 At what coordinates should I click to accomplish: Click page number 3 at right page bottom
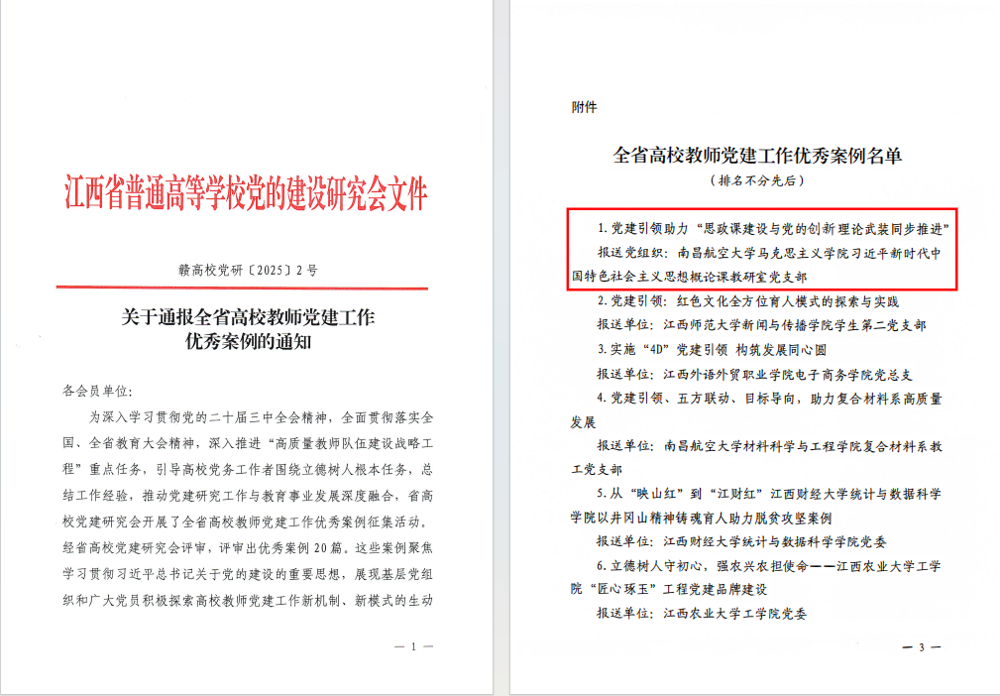pyautogui.click(x=921, y=647)
